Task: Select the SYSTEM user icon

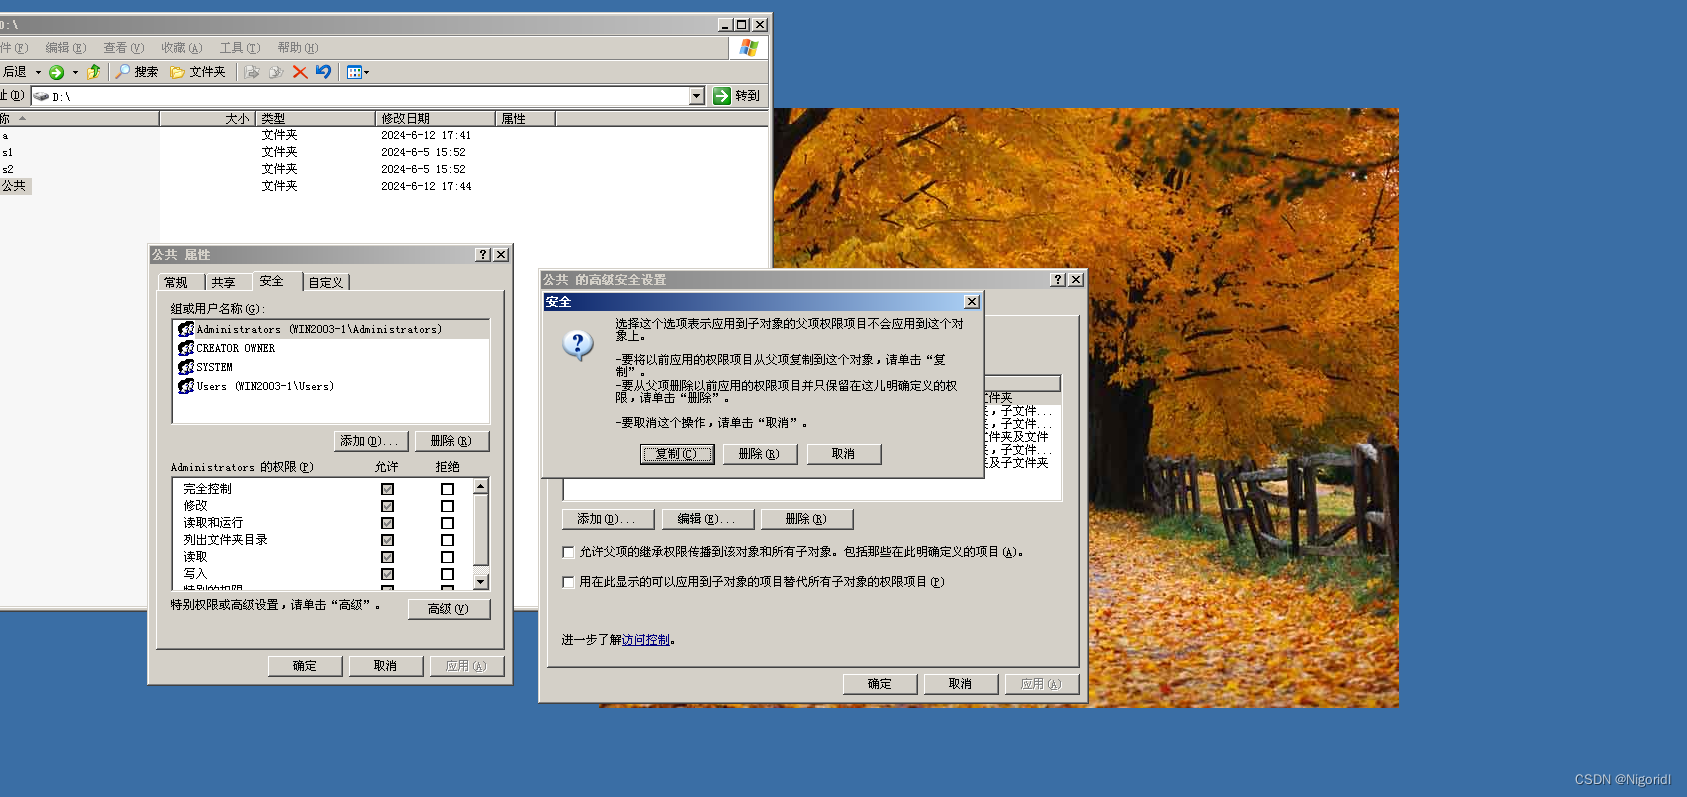Action: point(186,367)
